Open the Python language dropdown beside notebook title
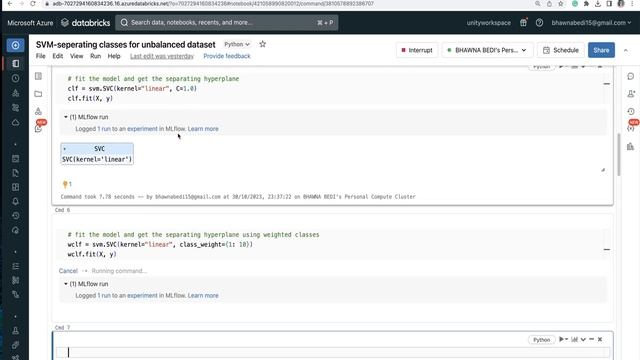The image size is (640, 360). tap(237, 44)
